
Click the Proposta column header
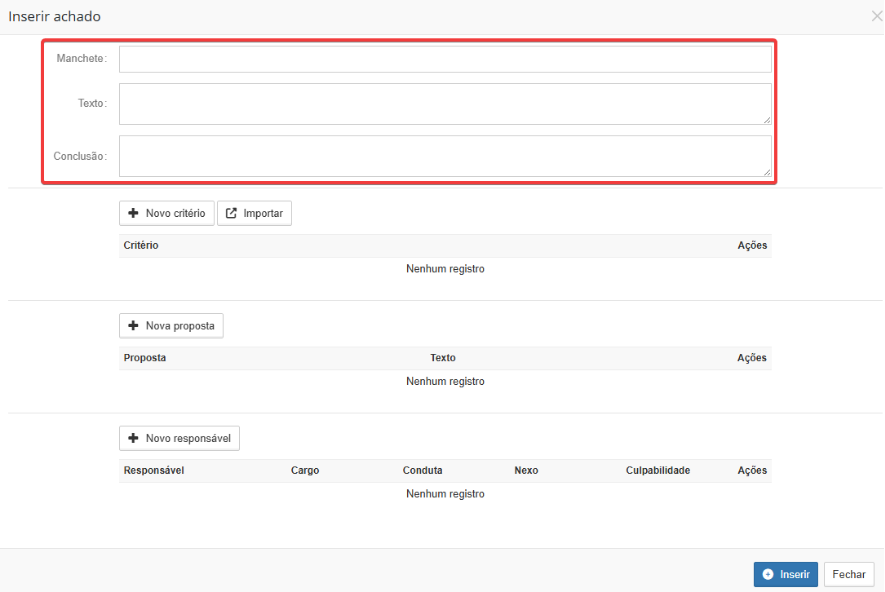tap(144, 357)
